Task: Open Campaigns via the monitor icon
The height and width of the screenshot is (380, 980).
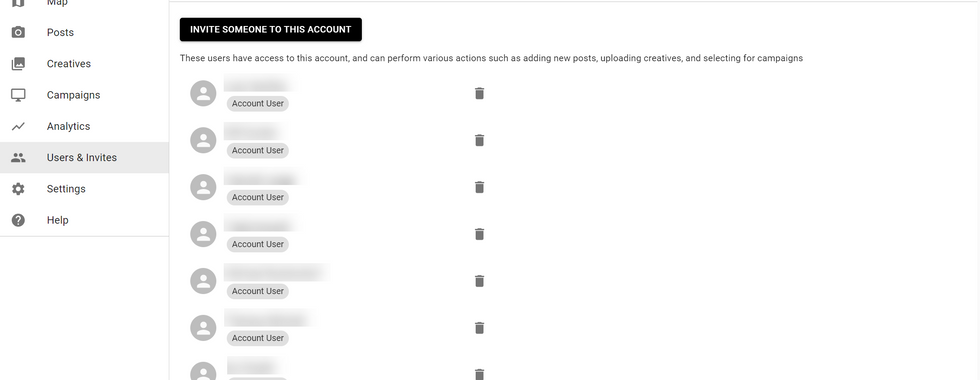Action: pos(19,95)
